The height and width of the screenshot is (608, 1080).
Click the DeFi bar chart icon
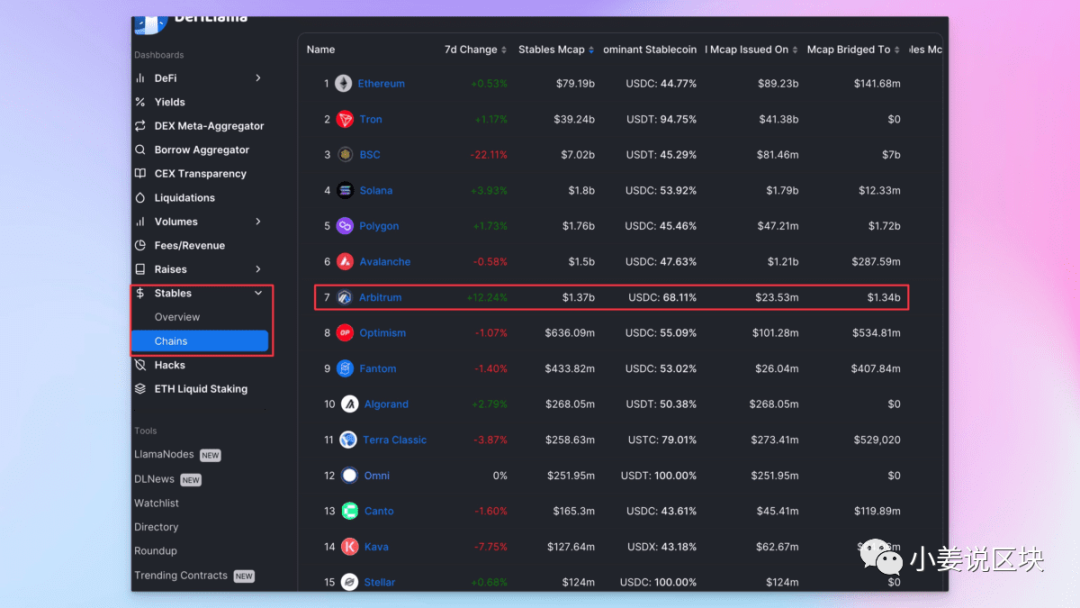141,78
